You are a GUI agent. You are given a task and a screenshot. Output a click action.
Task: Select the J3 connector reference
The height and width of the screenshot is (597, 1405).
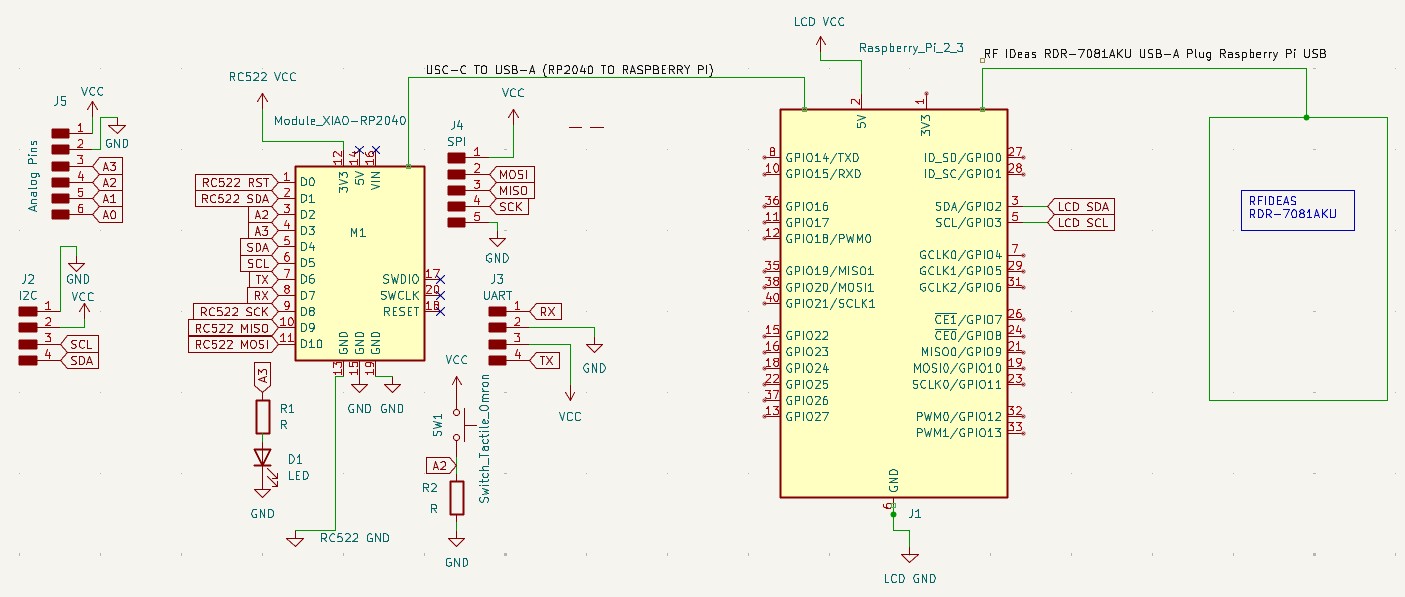(x=497, y=278)
